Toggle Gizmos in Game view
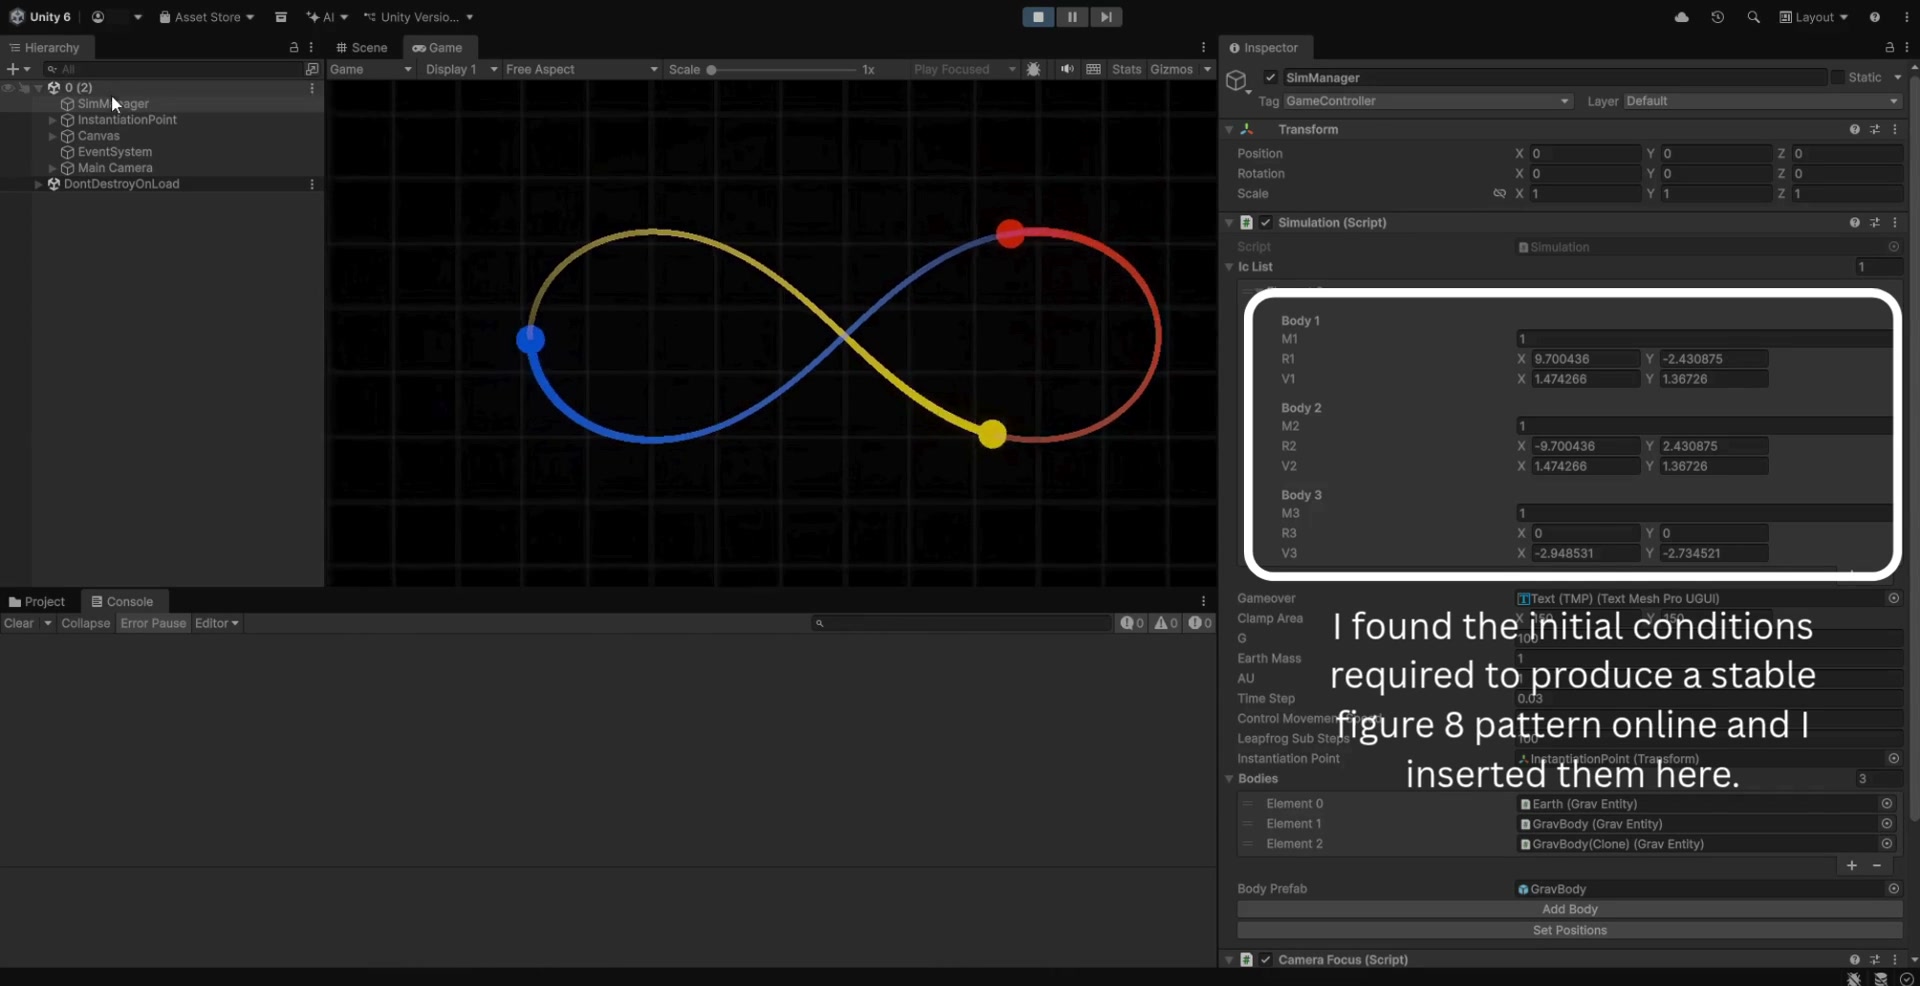1920x986 pixels. point(1172,69)
